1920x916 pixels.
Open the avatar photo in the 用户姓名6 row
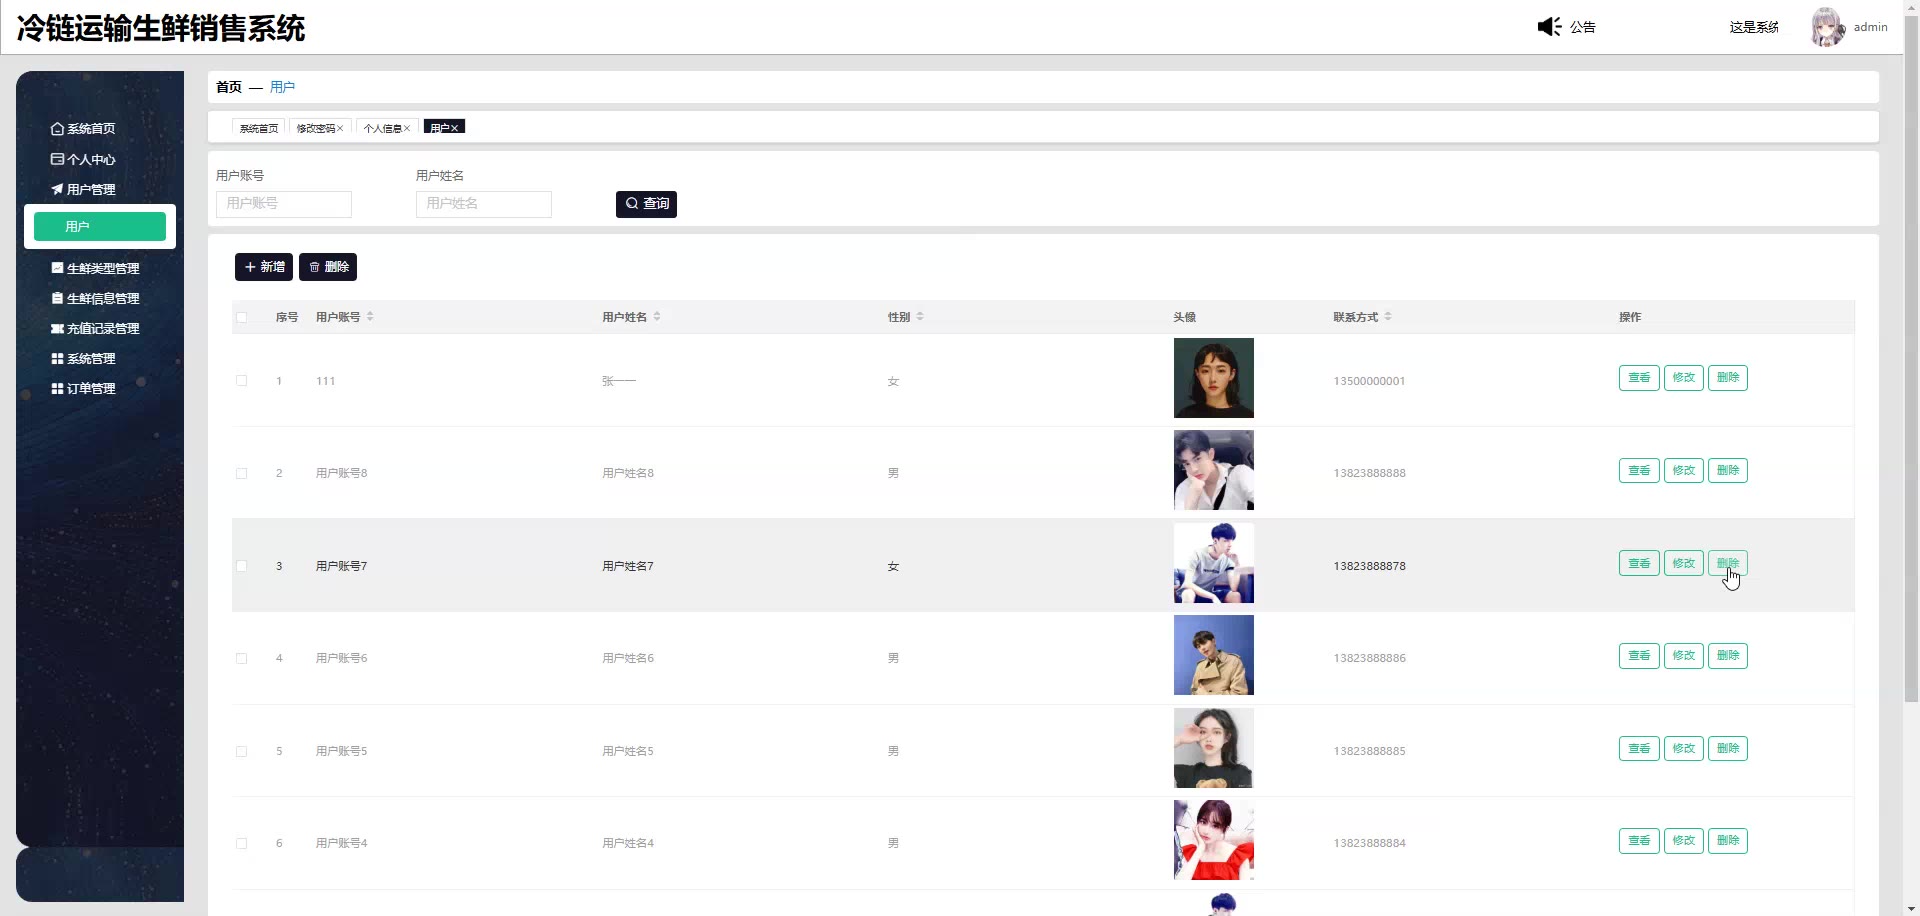coord(1214,655)
